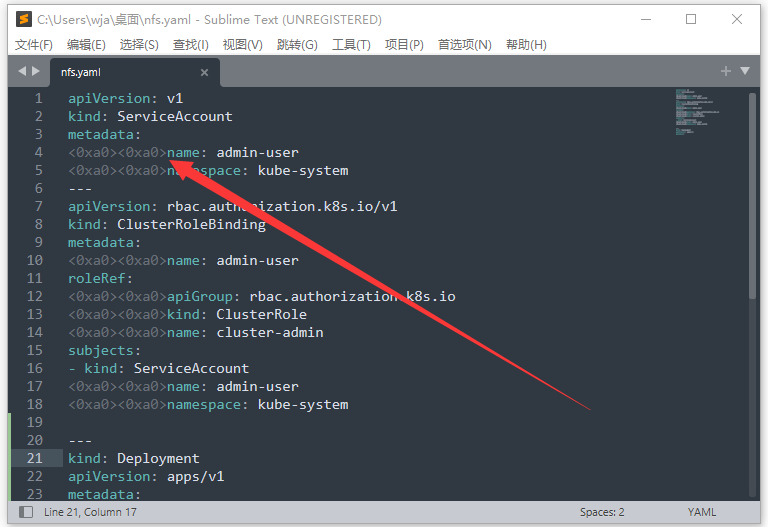Viewport: 768px width, 527px height.
Task: Click 'admin-user' on line 17
Action: (x=258, y=386)
